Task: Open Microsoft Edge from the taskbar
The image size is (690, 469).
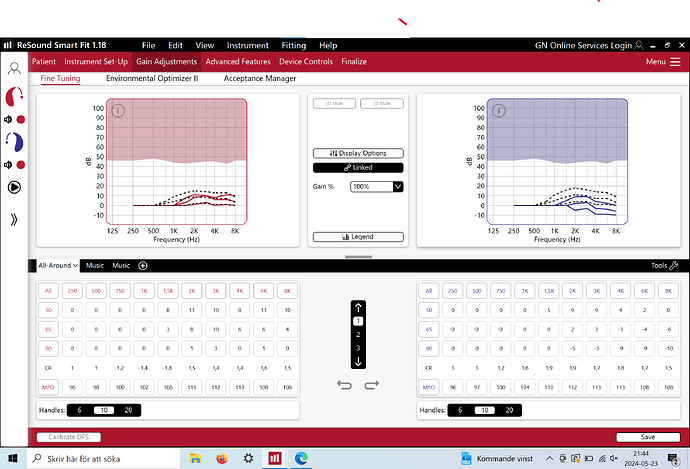Action: 301,458
